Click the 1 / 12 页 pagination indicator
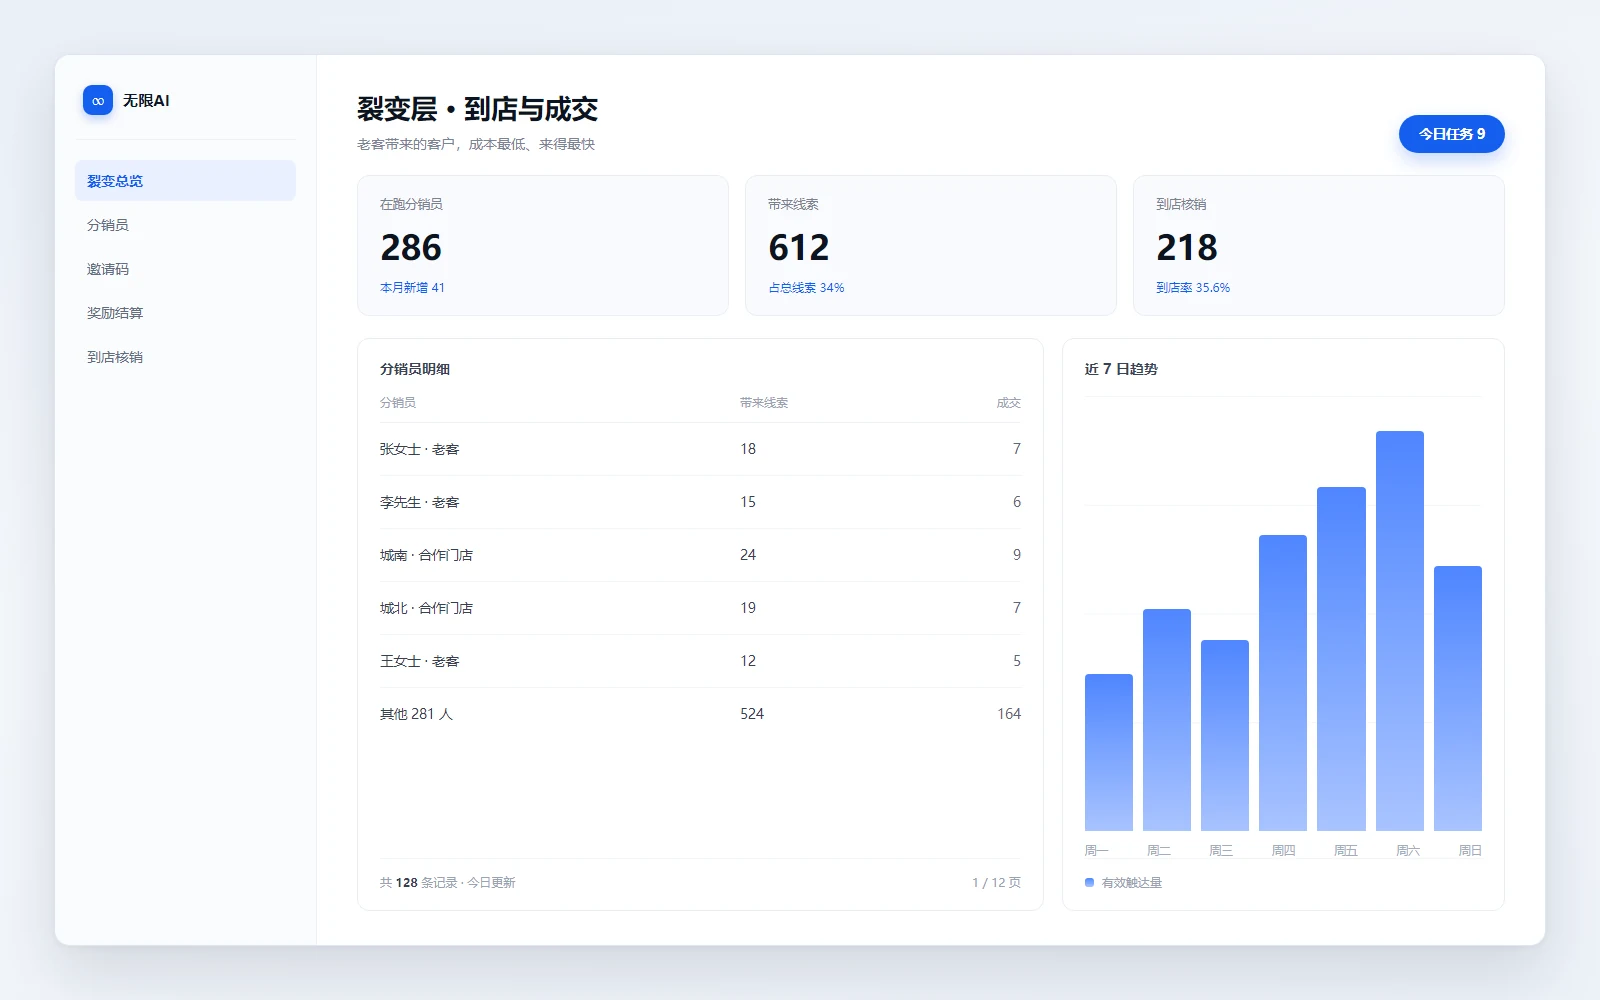Image resolution: width=1600 pixels, height=1000 pixels. (x=996, y=883)
